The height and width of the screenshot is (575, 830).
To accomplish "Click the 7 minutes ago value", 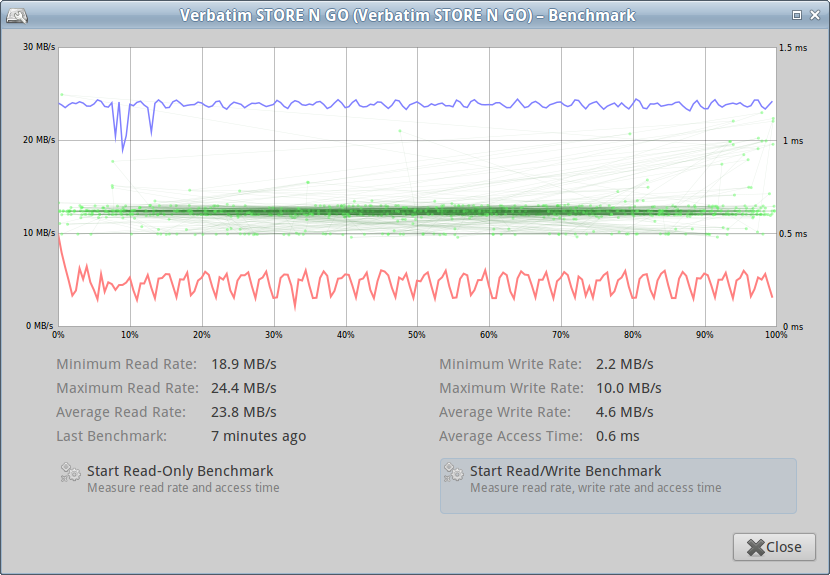I will 259,436.
